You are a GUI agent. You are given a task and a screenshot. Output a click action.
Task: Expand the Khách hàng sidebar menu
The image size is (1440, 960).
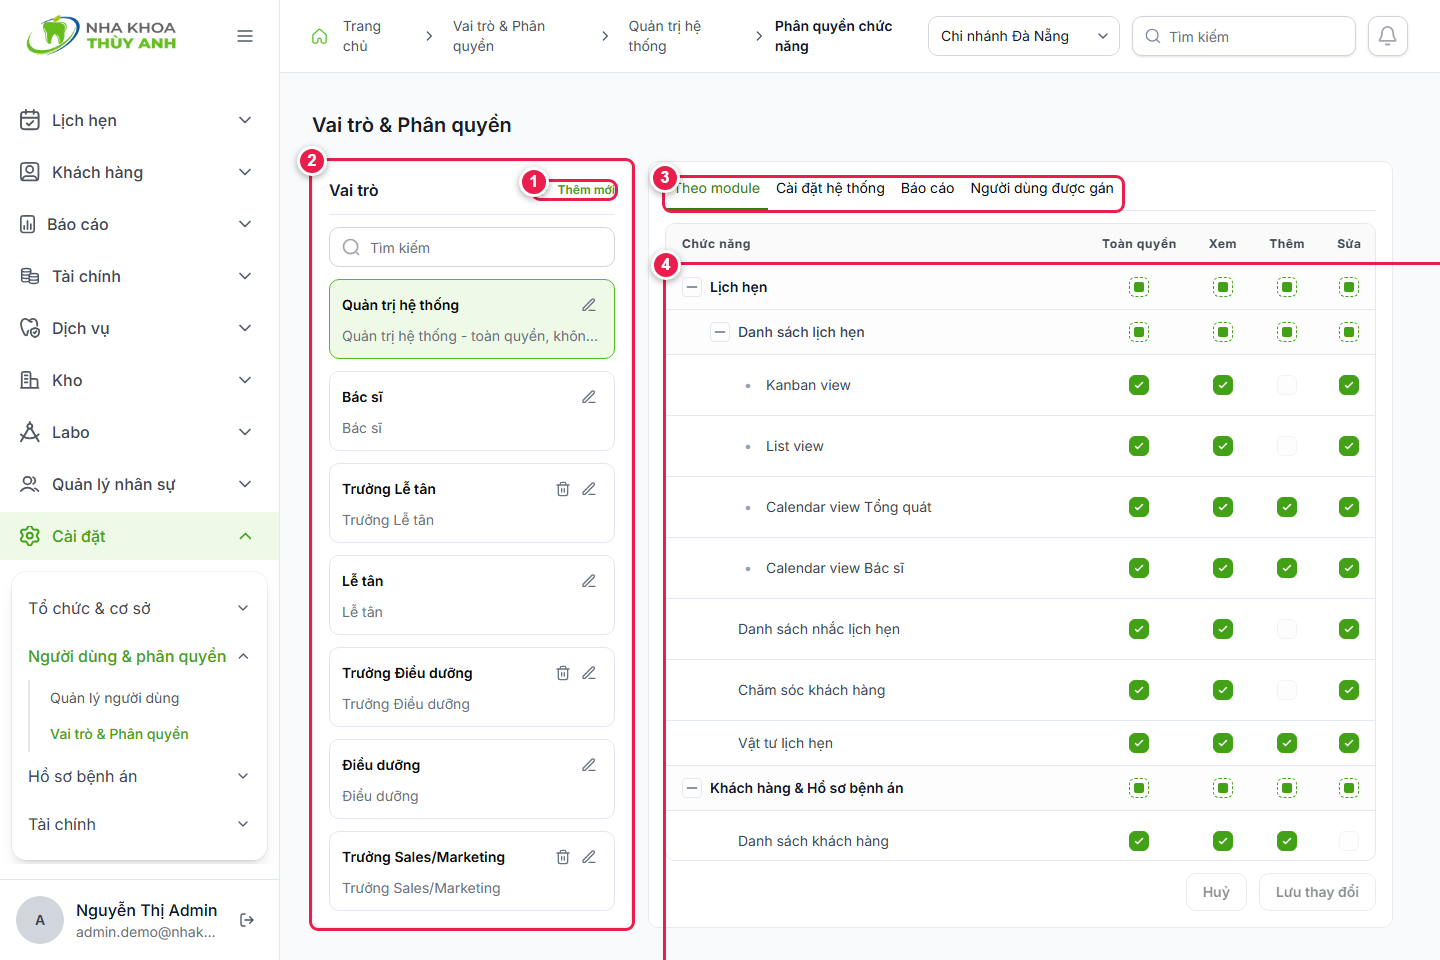click(140, 172)
